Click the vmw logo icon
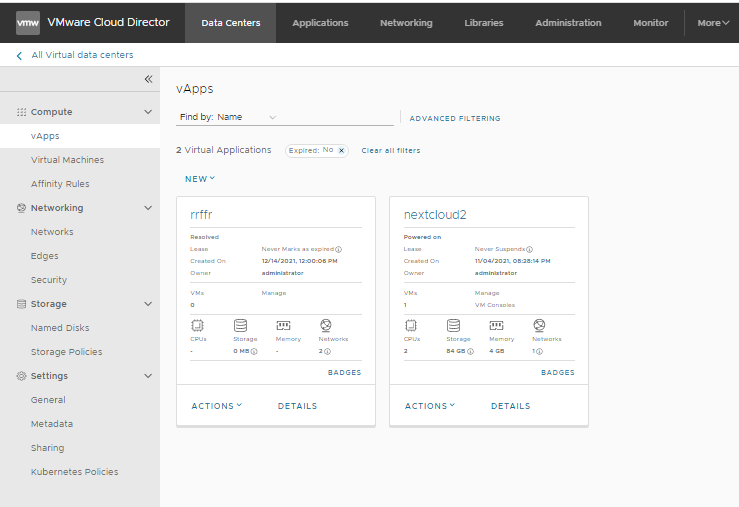Image resolution: width=739 pixels, height=507 pixels. pos(28,23)
